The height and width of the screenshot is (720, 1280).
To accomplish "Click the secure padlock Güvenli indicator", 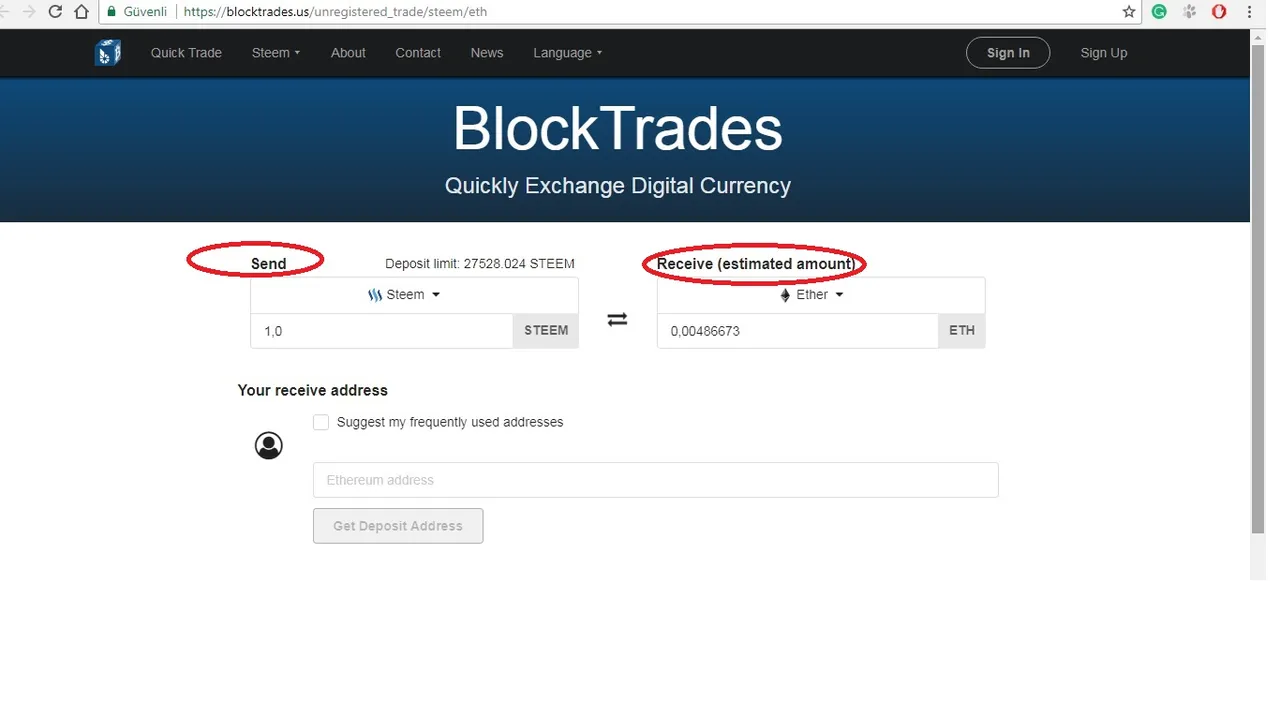I will point(137,12).
